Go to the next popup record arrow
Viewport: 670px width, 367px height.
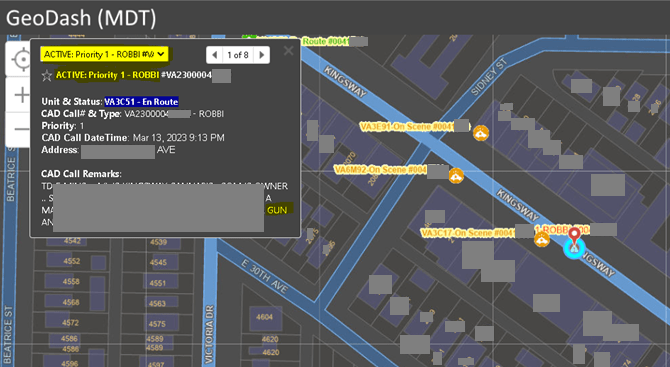tap(262, 55)
